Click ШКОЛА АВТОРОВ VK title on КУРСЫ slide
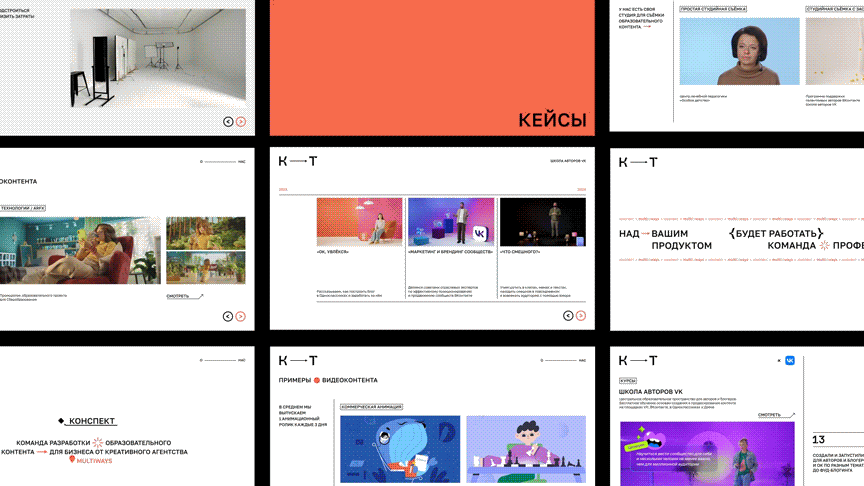The height and width of the screenshot is (486, 864). (650, 392)
